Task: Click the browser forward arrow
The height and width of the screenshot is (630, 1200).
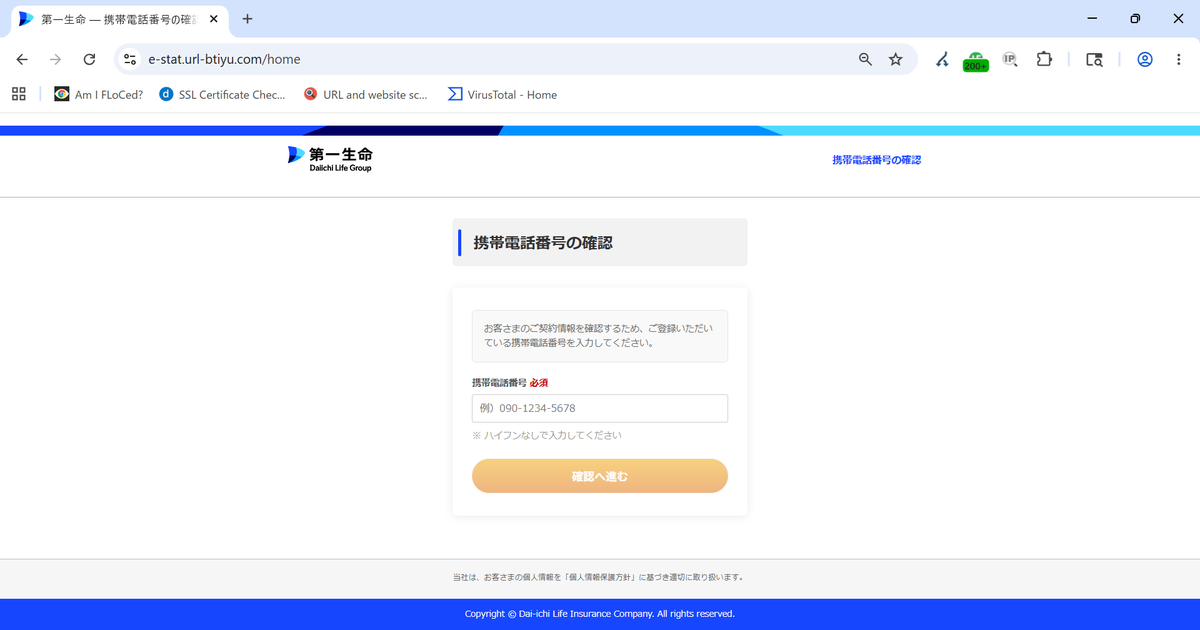Action: 56,59
